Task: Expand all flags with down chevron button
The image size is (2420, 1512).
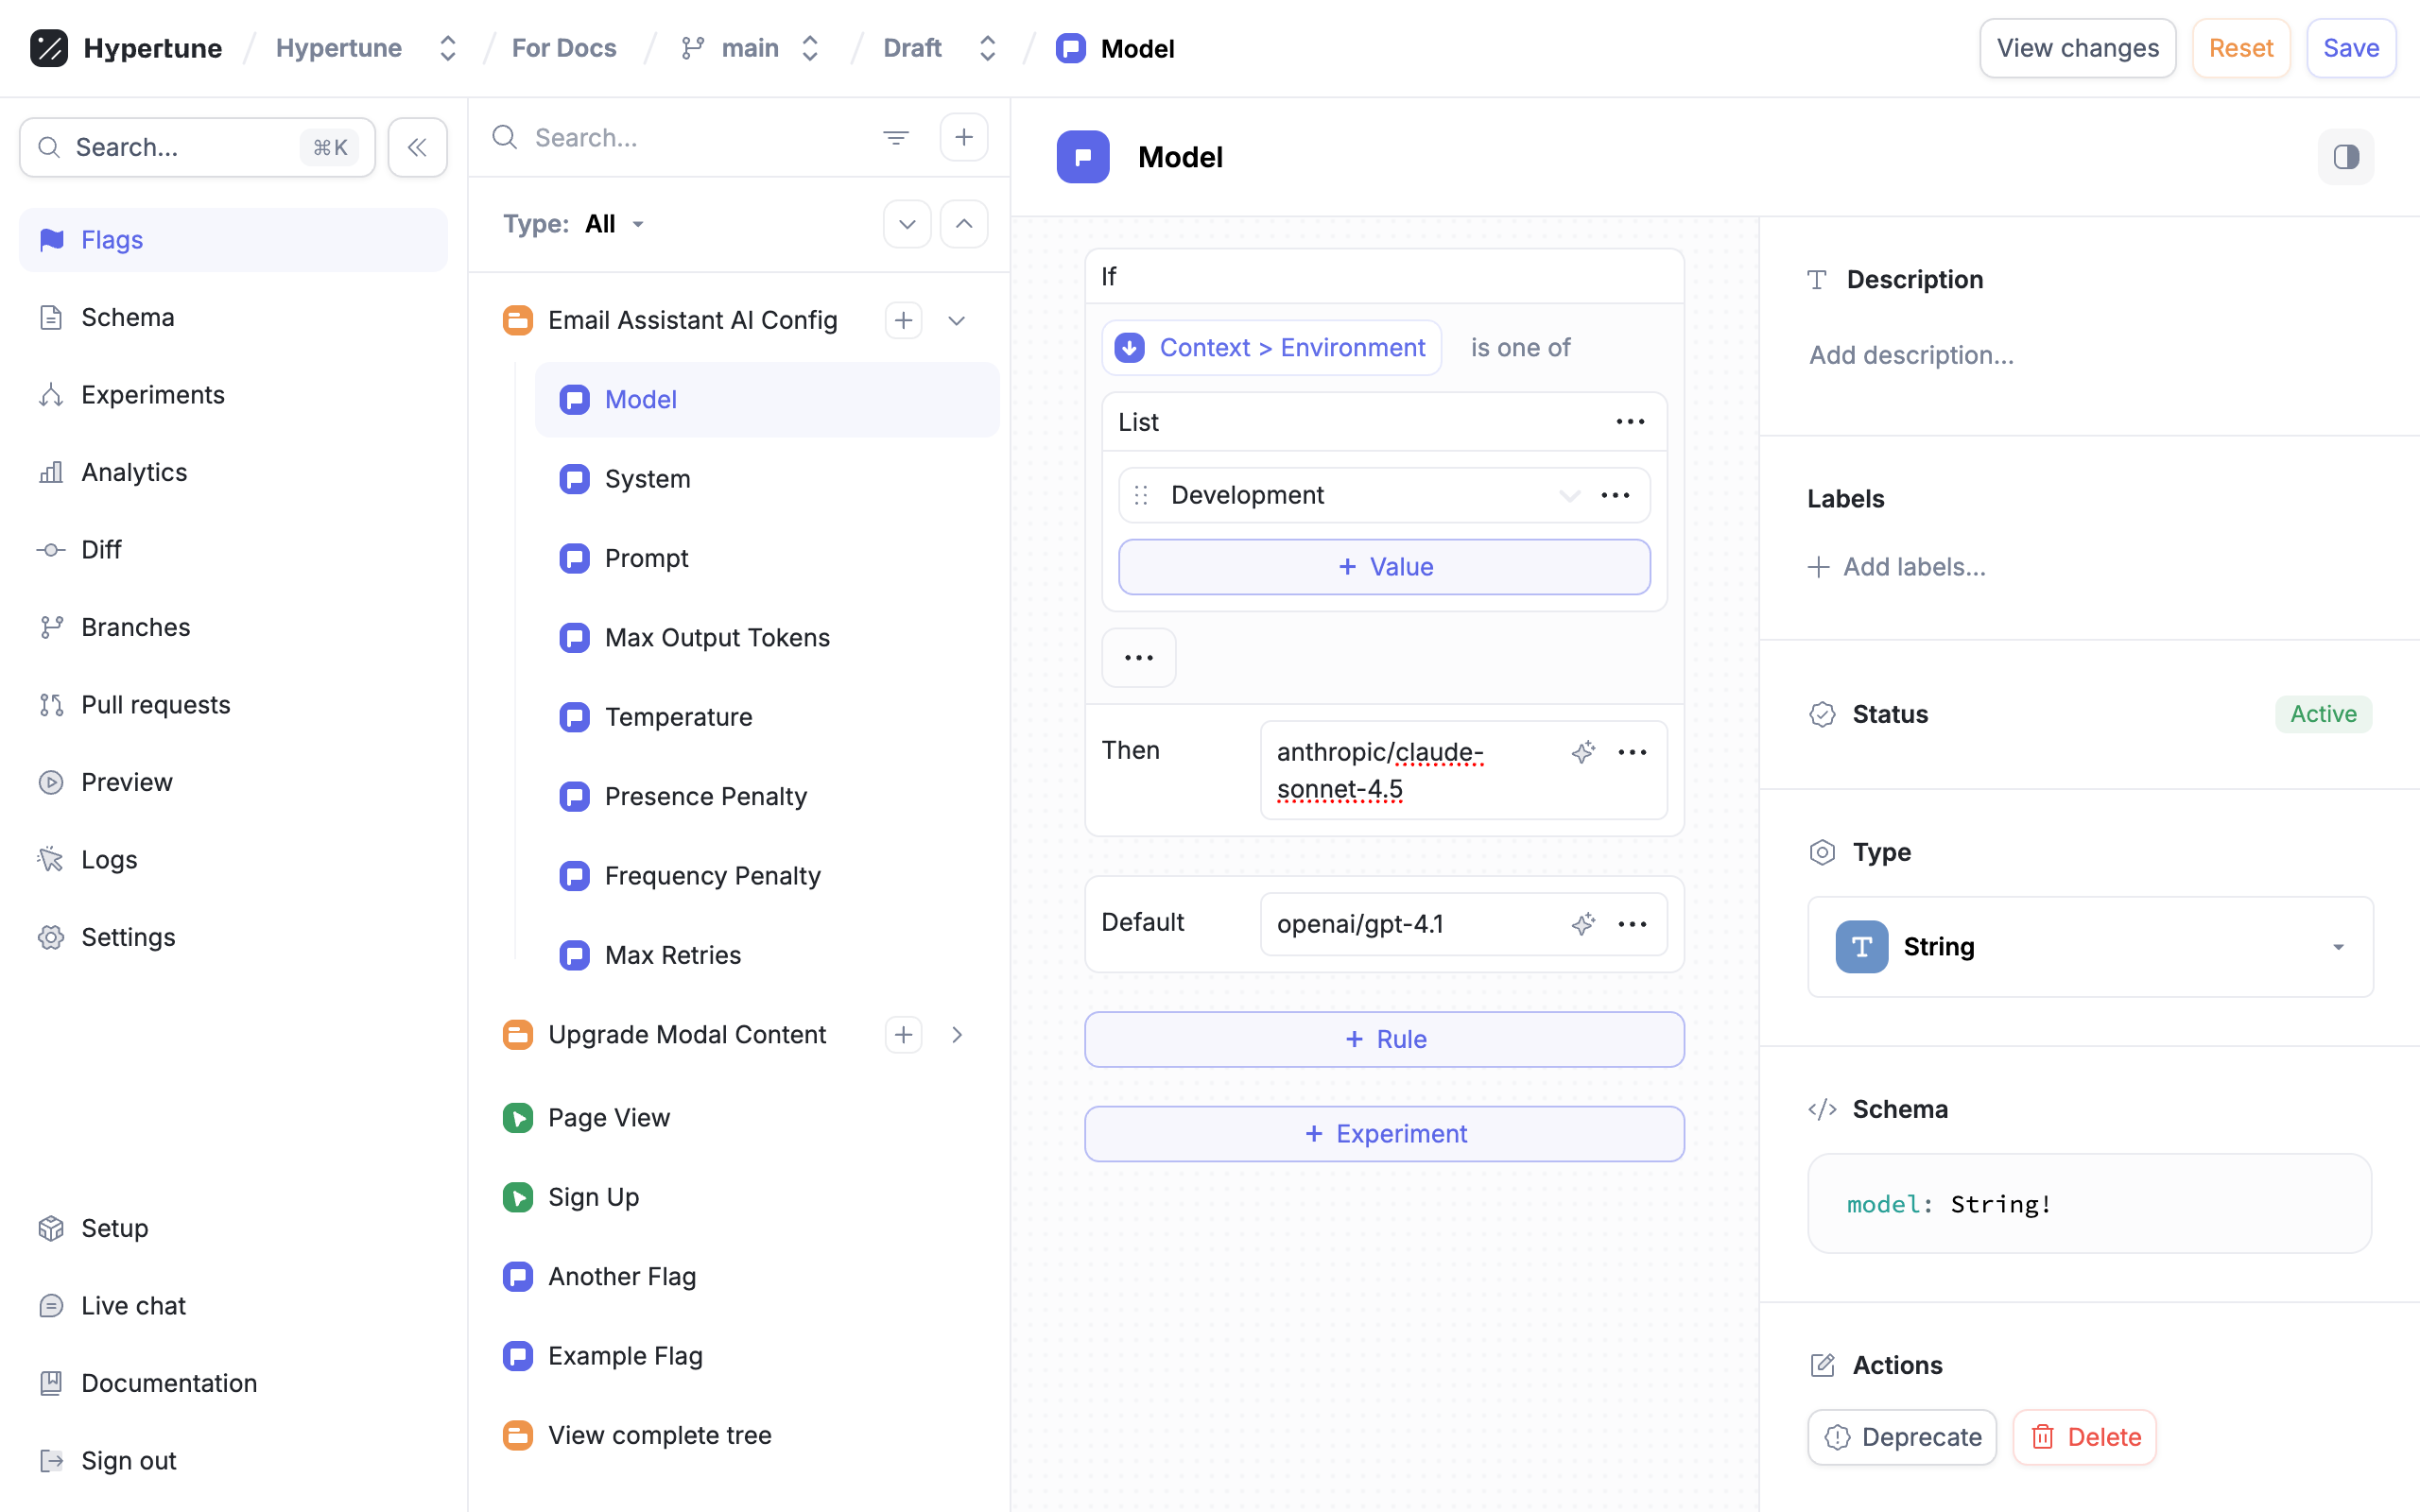Action: (907, 224)
